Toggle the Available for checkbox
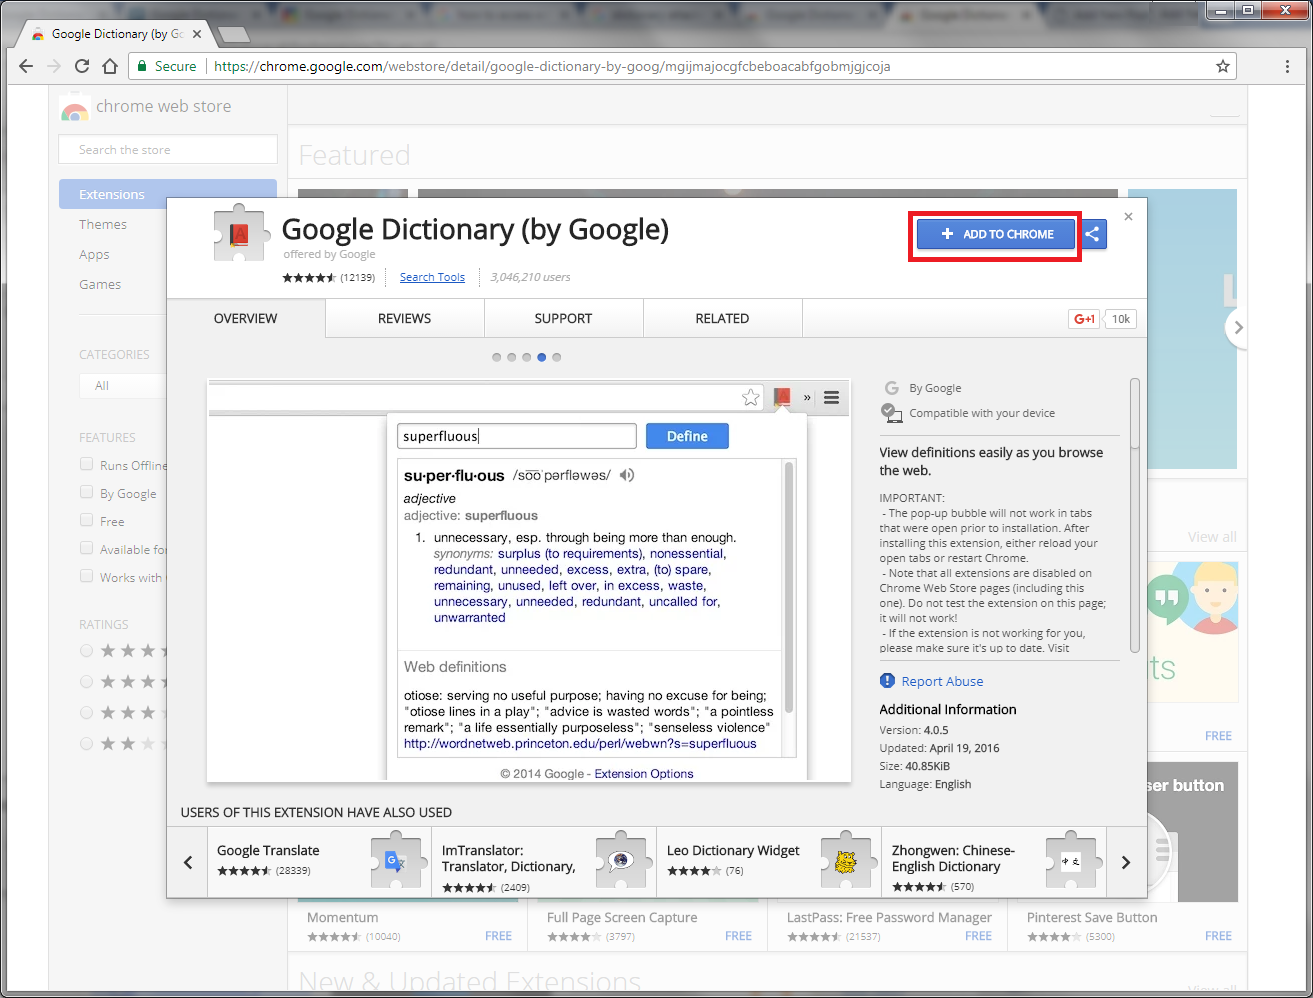This screenshot has height=998, width=1313. [x=87, y=548]
